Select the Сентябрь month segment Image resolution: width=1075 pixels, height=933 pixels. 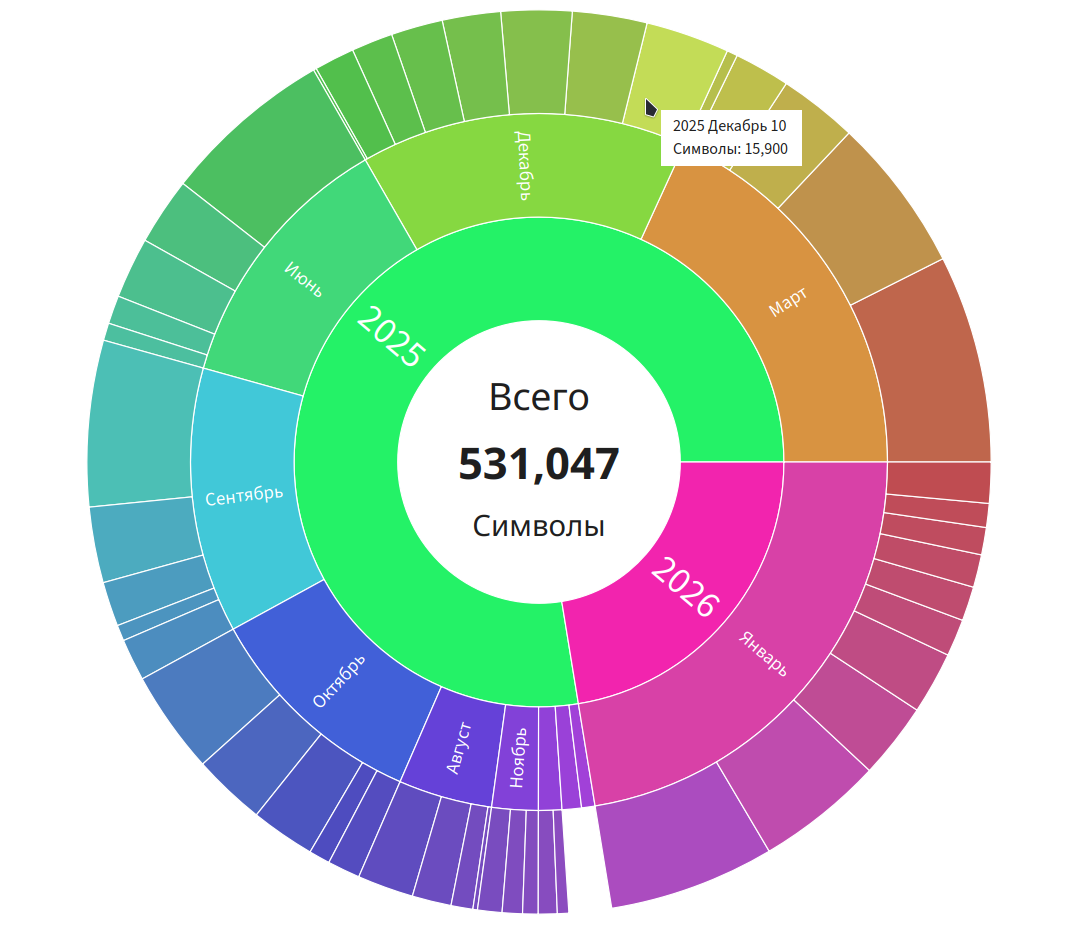pyautogui.click(x=244, y=496)
